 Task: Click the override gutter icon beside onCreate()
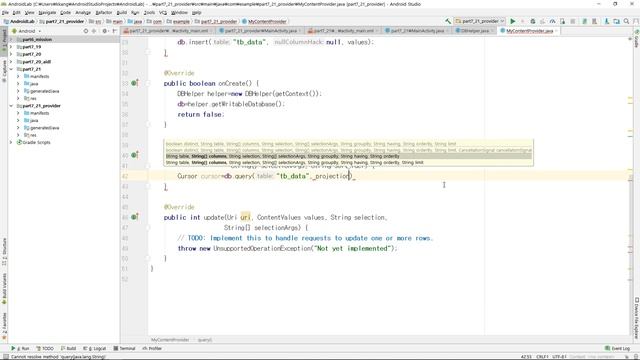coord(134,83)
